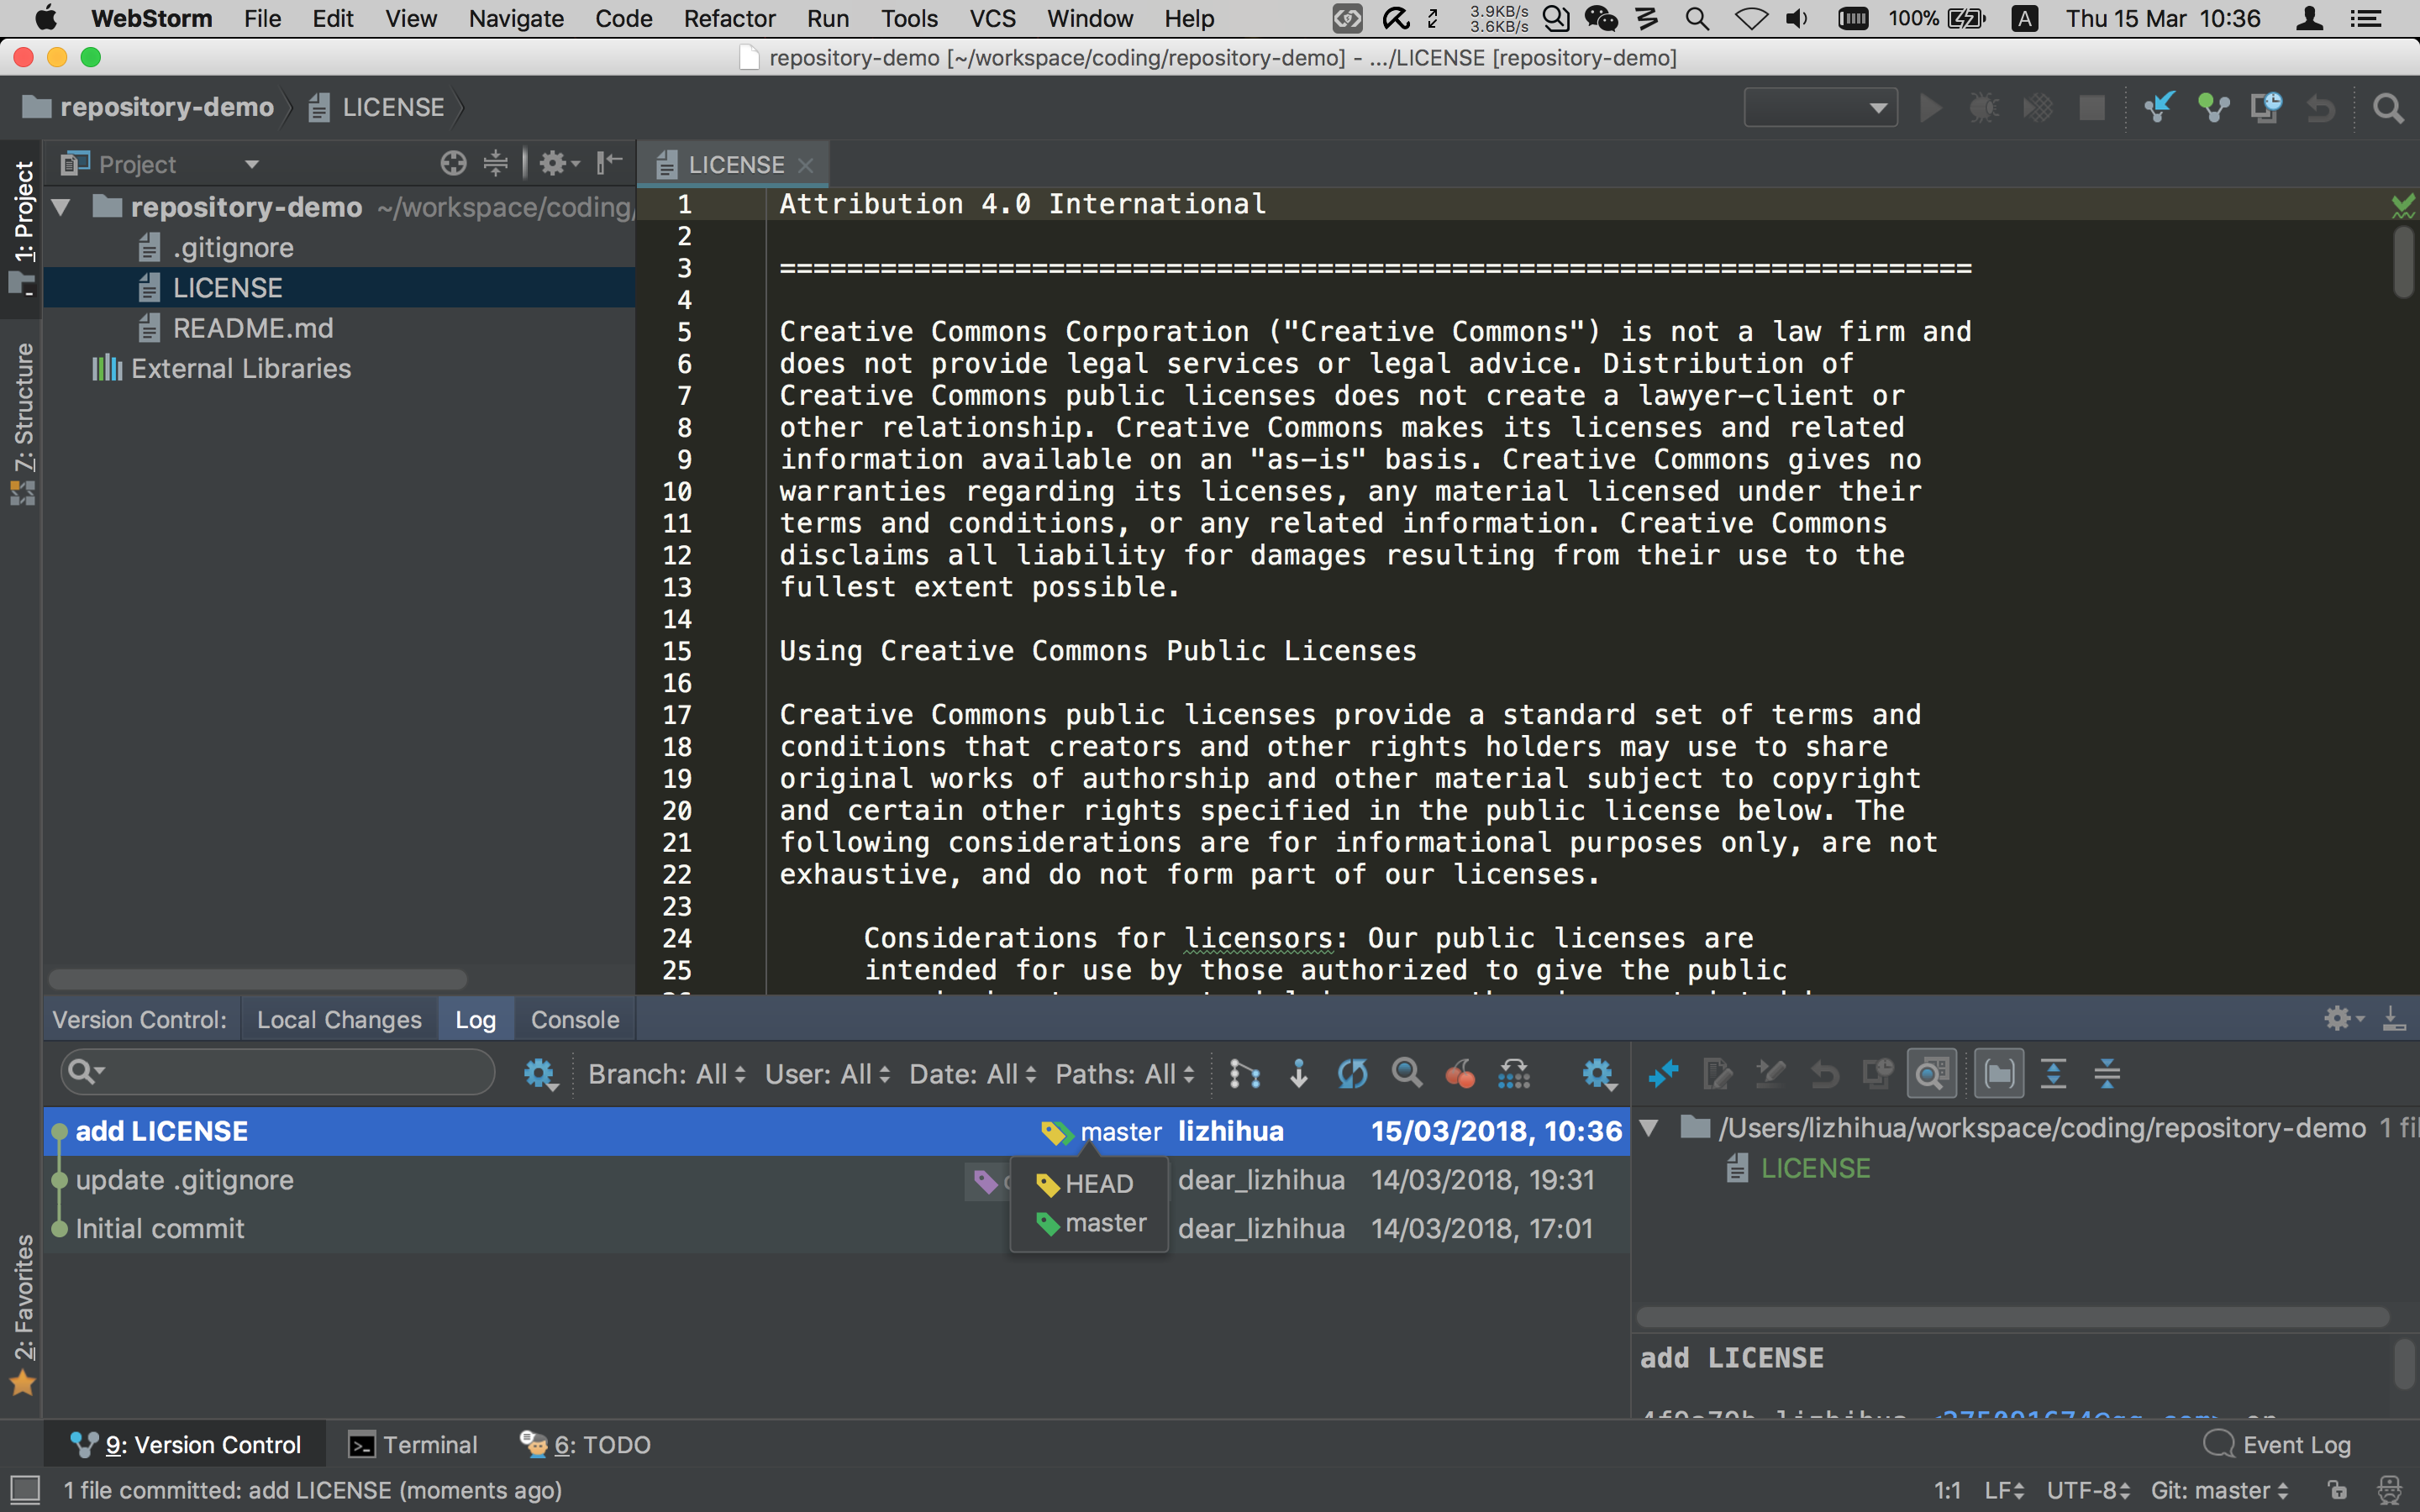Open the Refactor menu
This screenshot has width=2420, height=1512.
click(x=729, y=18)
